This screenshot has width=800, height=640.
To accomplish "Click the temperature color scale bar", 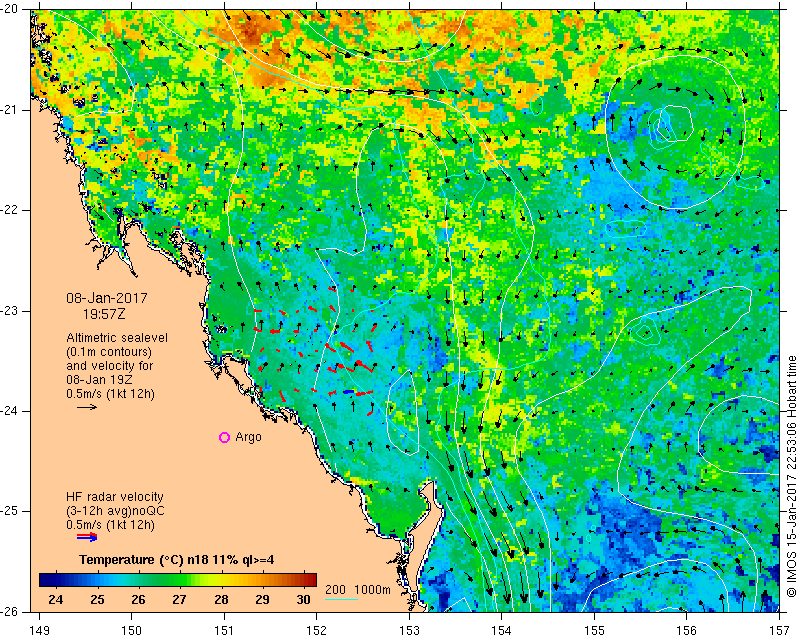I will coord(178,580).
